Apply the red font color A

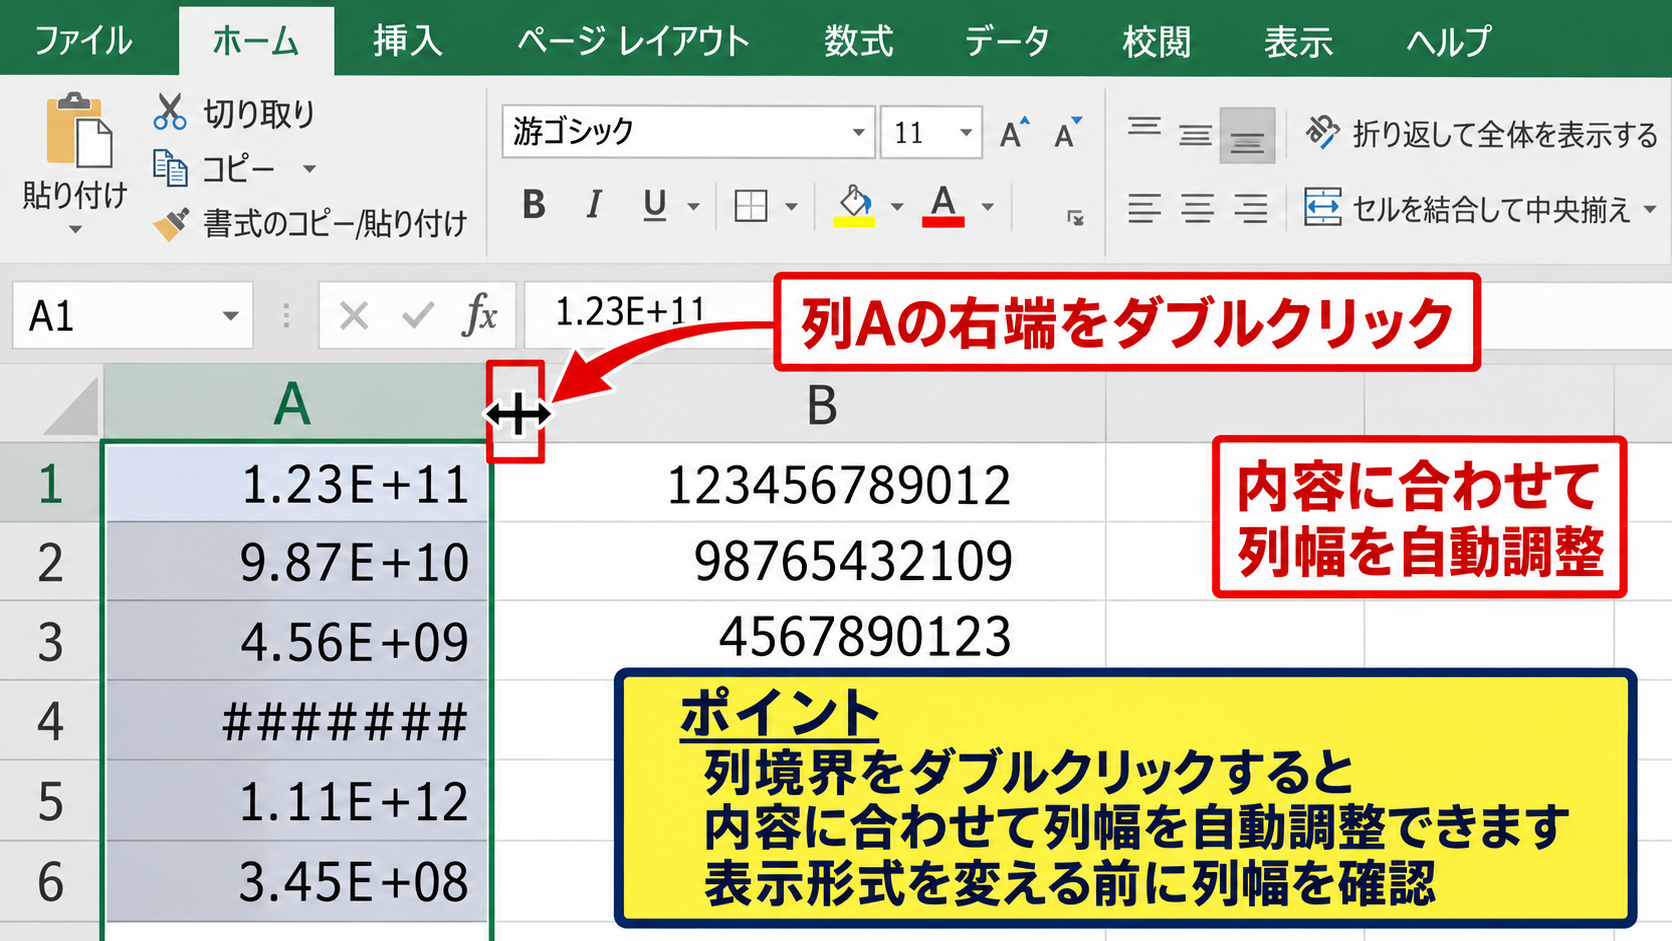coord(943,206)
